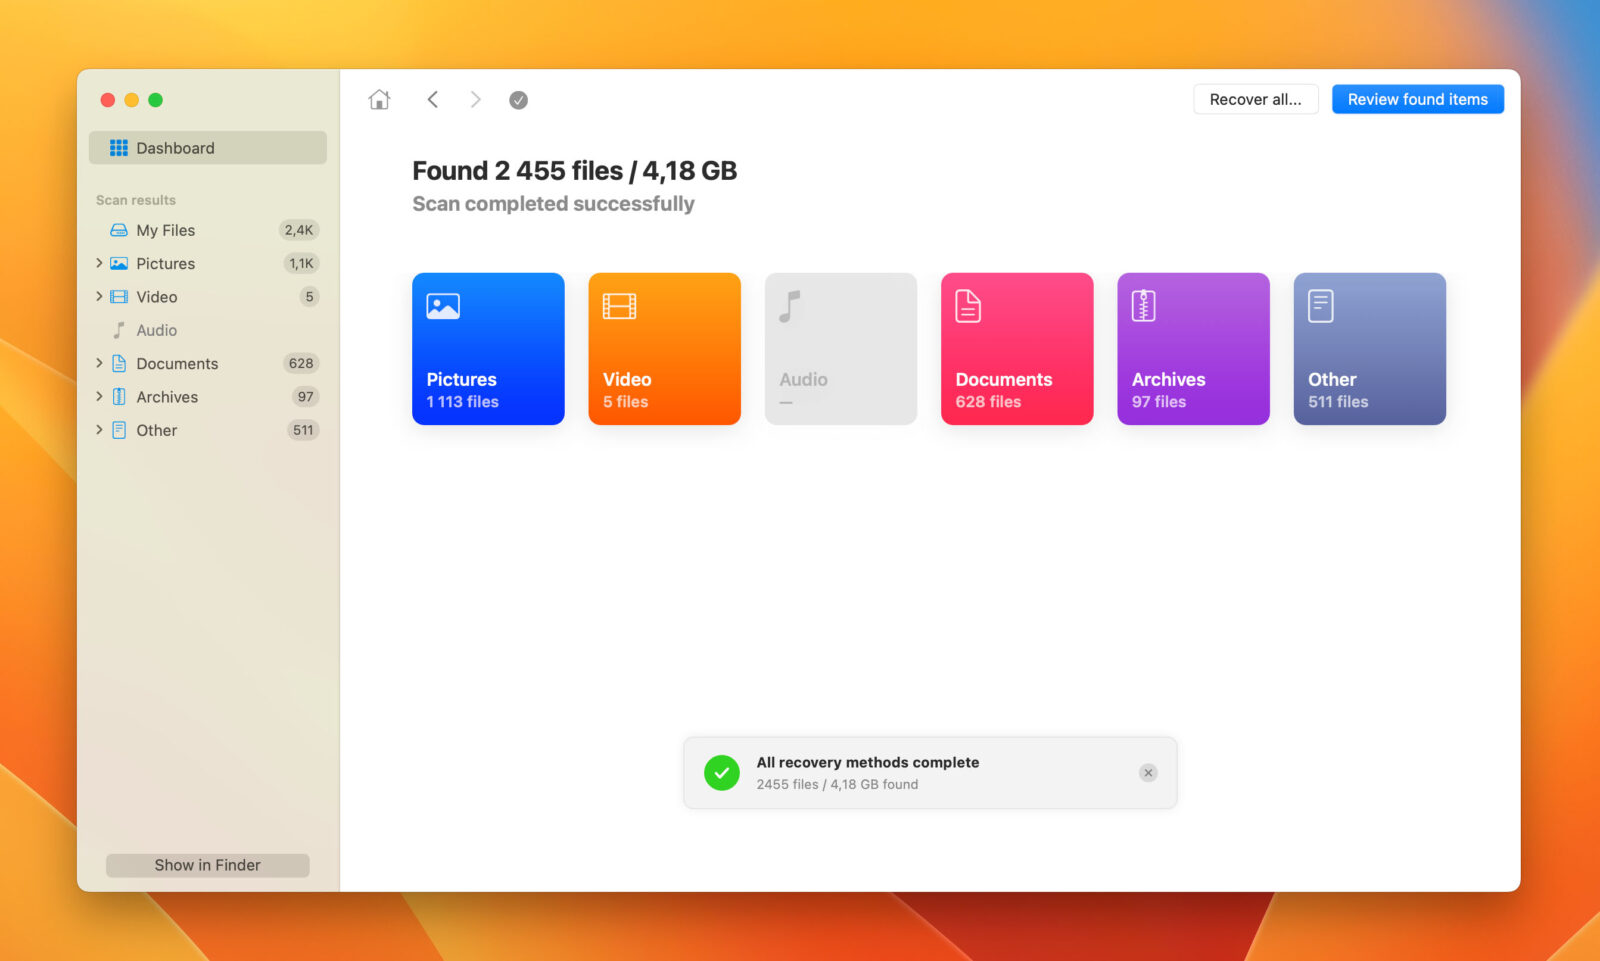1600x961 pixels.
Task: Click the Show in Finder button
Action: [207, 864]
